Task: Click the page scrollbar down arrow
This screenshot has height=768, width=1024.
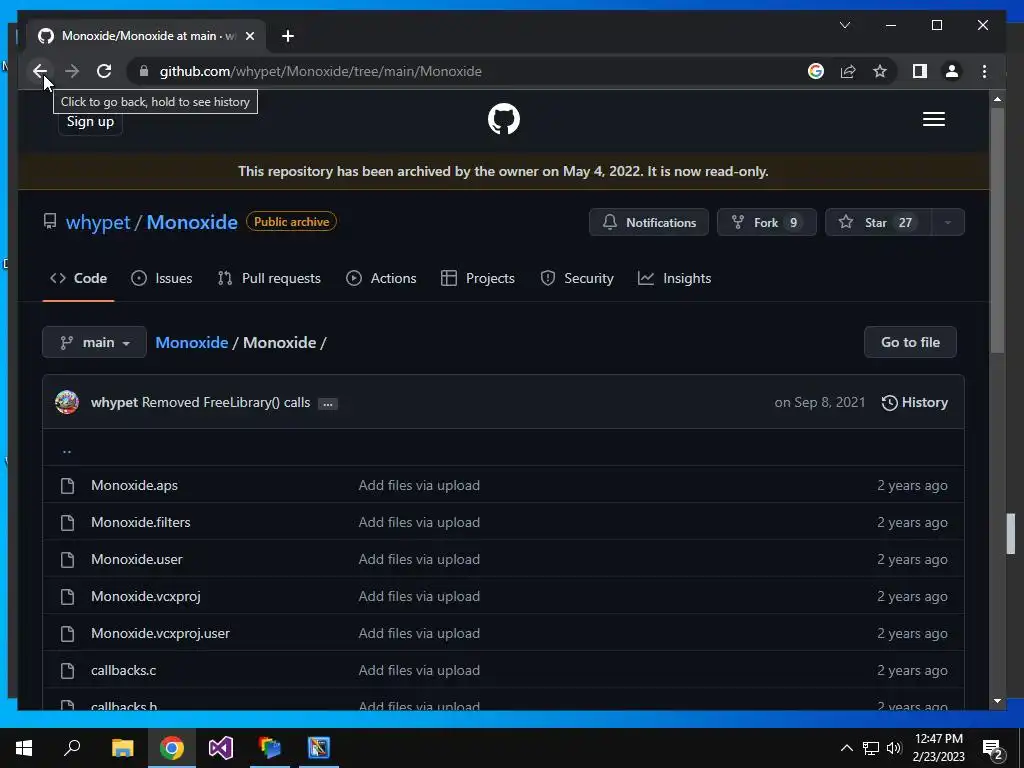Action: 997,701
